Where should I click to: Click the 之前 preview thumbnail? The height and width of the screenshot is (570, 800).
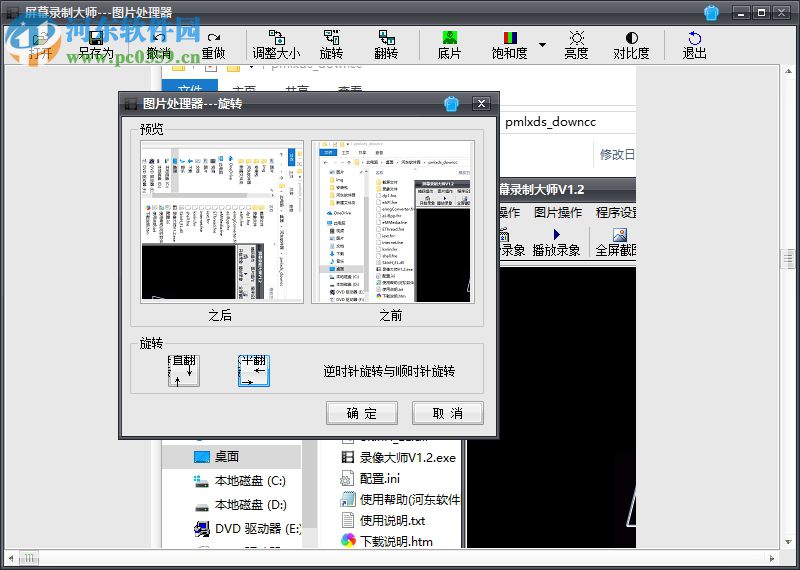pyautogui.click(x=393, y=222)
